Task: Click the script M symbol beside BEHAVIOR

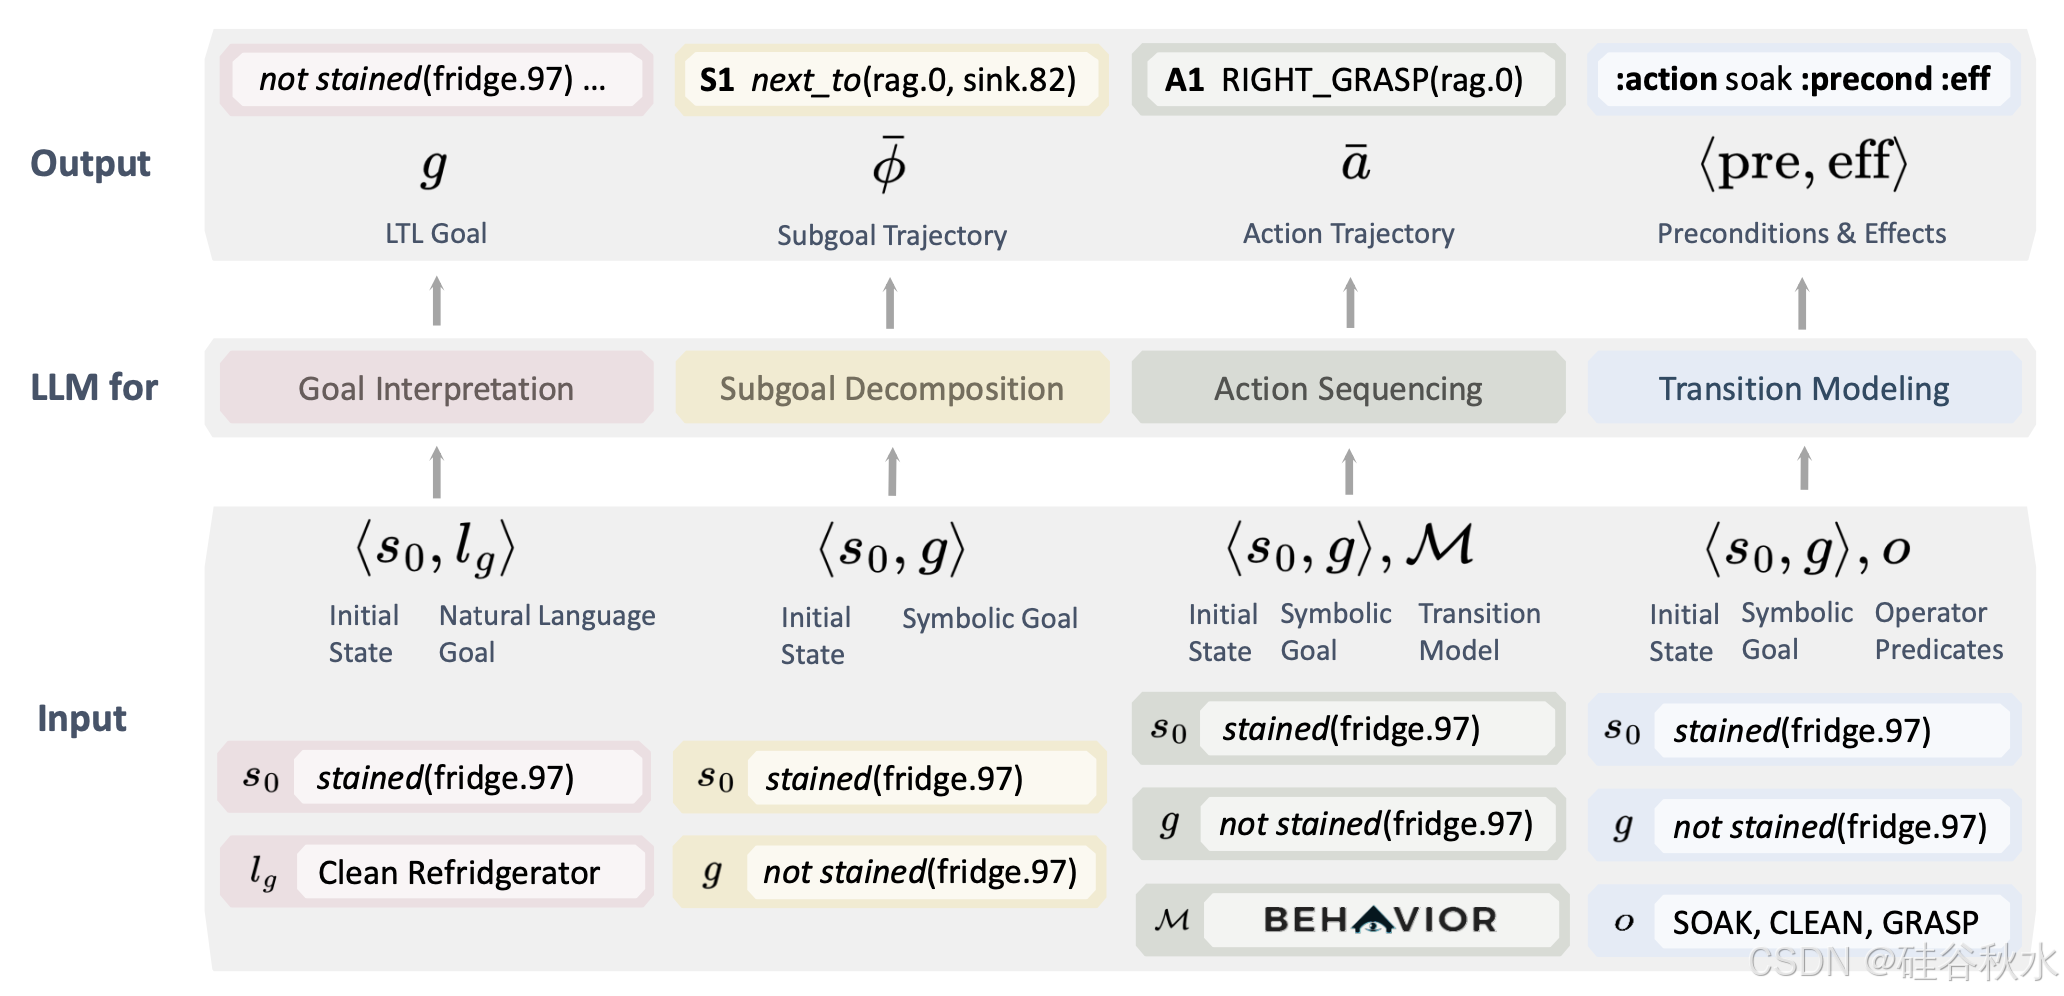Action: (1172, 920)
